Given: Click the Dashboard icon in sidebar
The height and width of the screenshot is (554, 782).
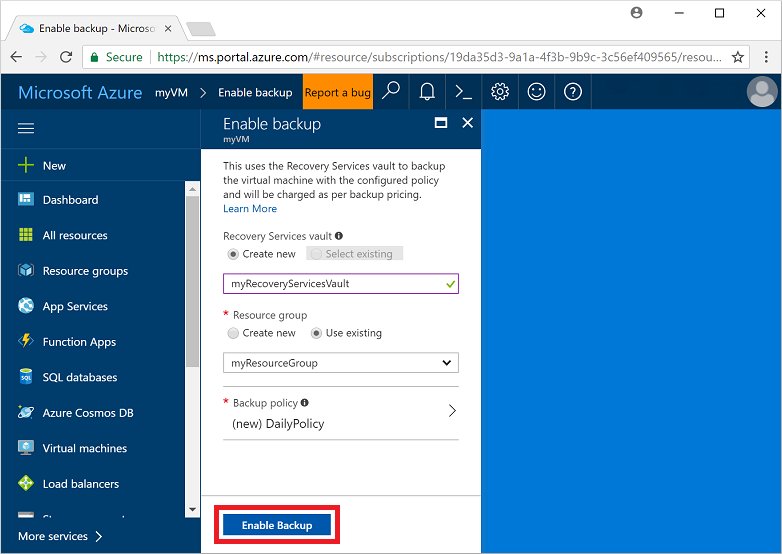Looking at the screenshot, I should click(25, 199).
